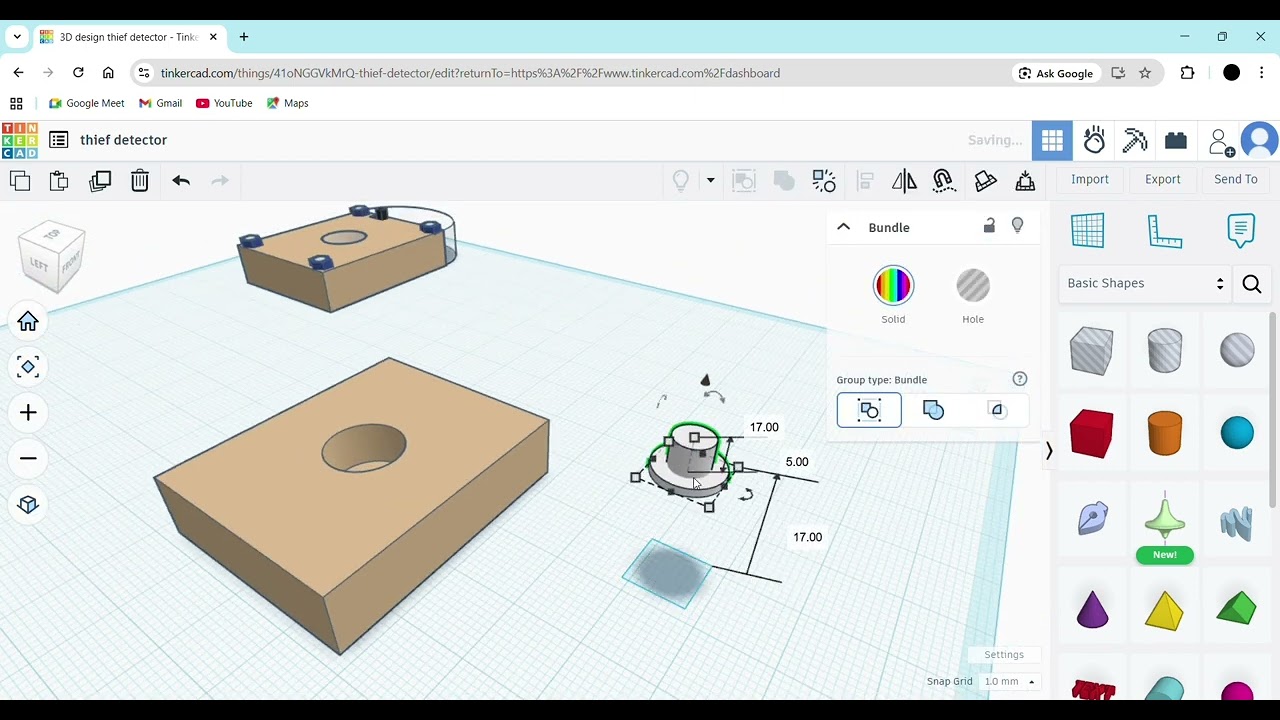Open the Basic Shapes library dropdown
The height and width of the screenshot is (720, 1280).
pos(1145,284)
